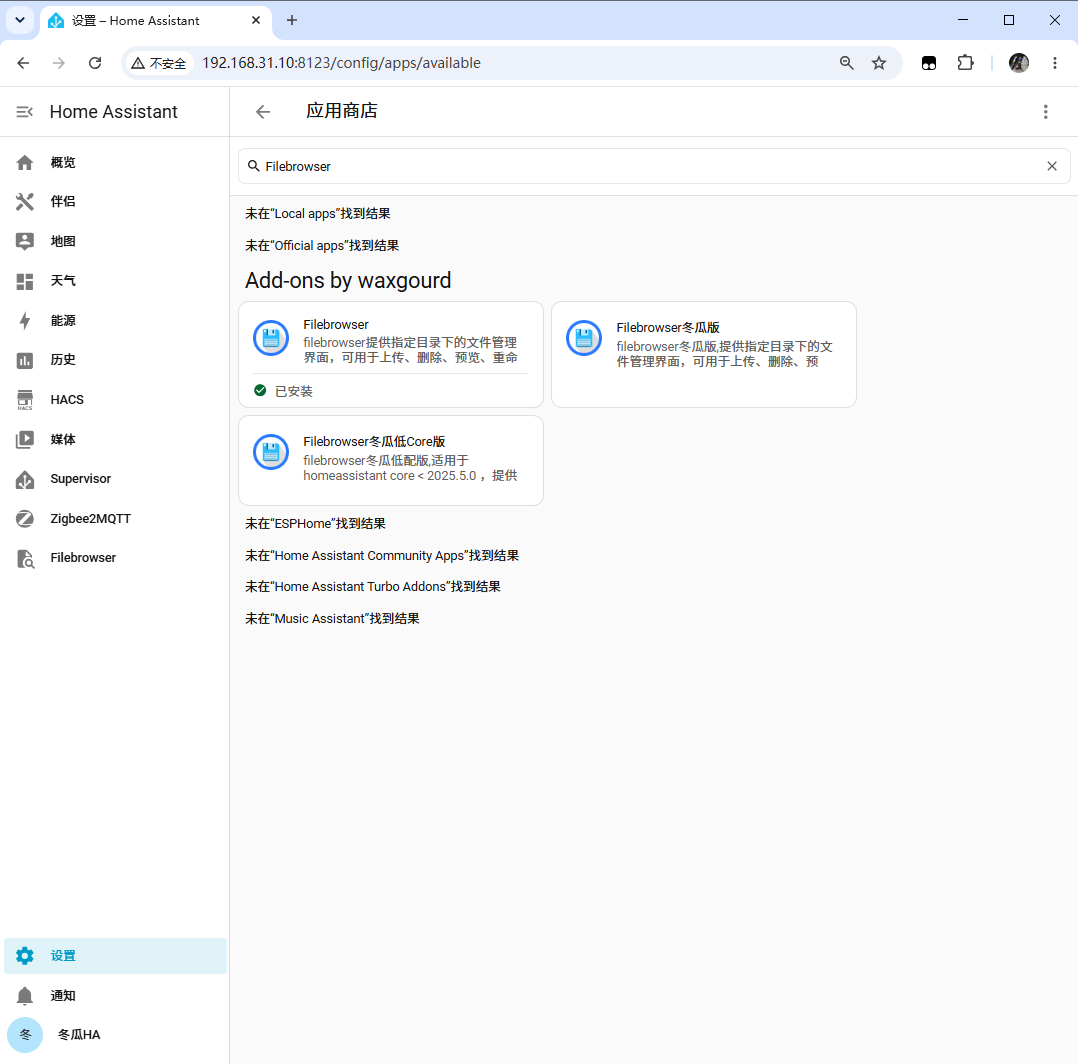Open the 历史 history chart icon

click(25, 360)
